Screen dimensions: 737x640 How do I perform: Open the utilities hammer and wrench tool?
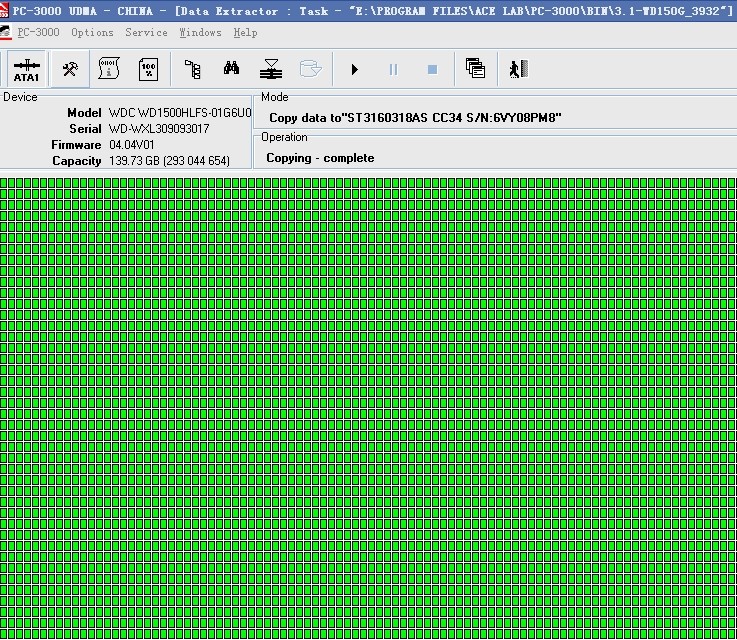[70, 69]
